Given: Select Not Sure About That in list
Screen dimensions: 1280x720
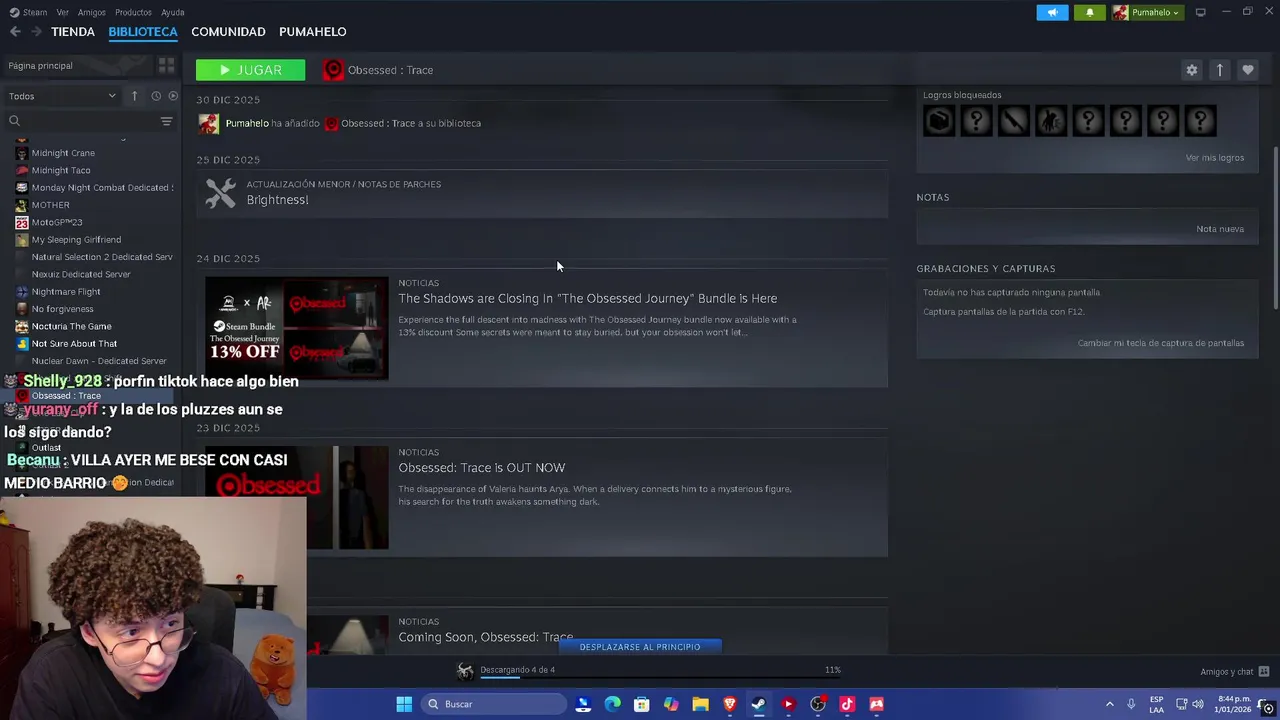Looking at the screenshot, I should point(74,344).
